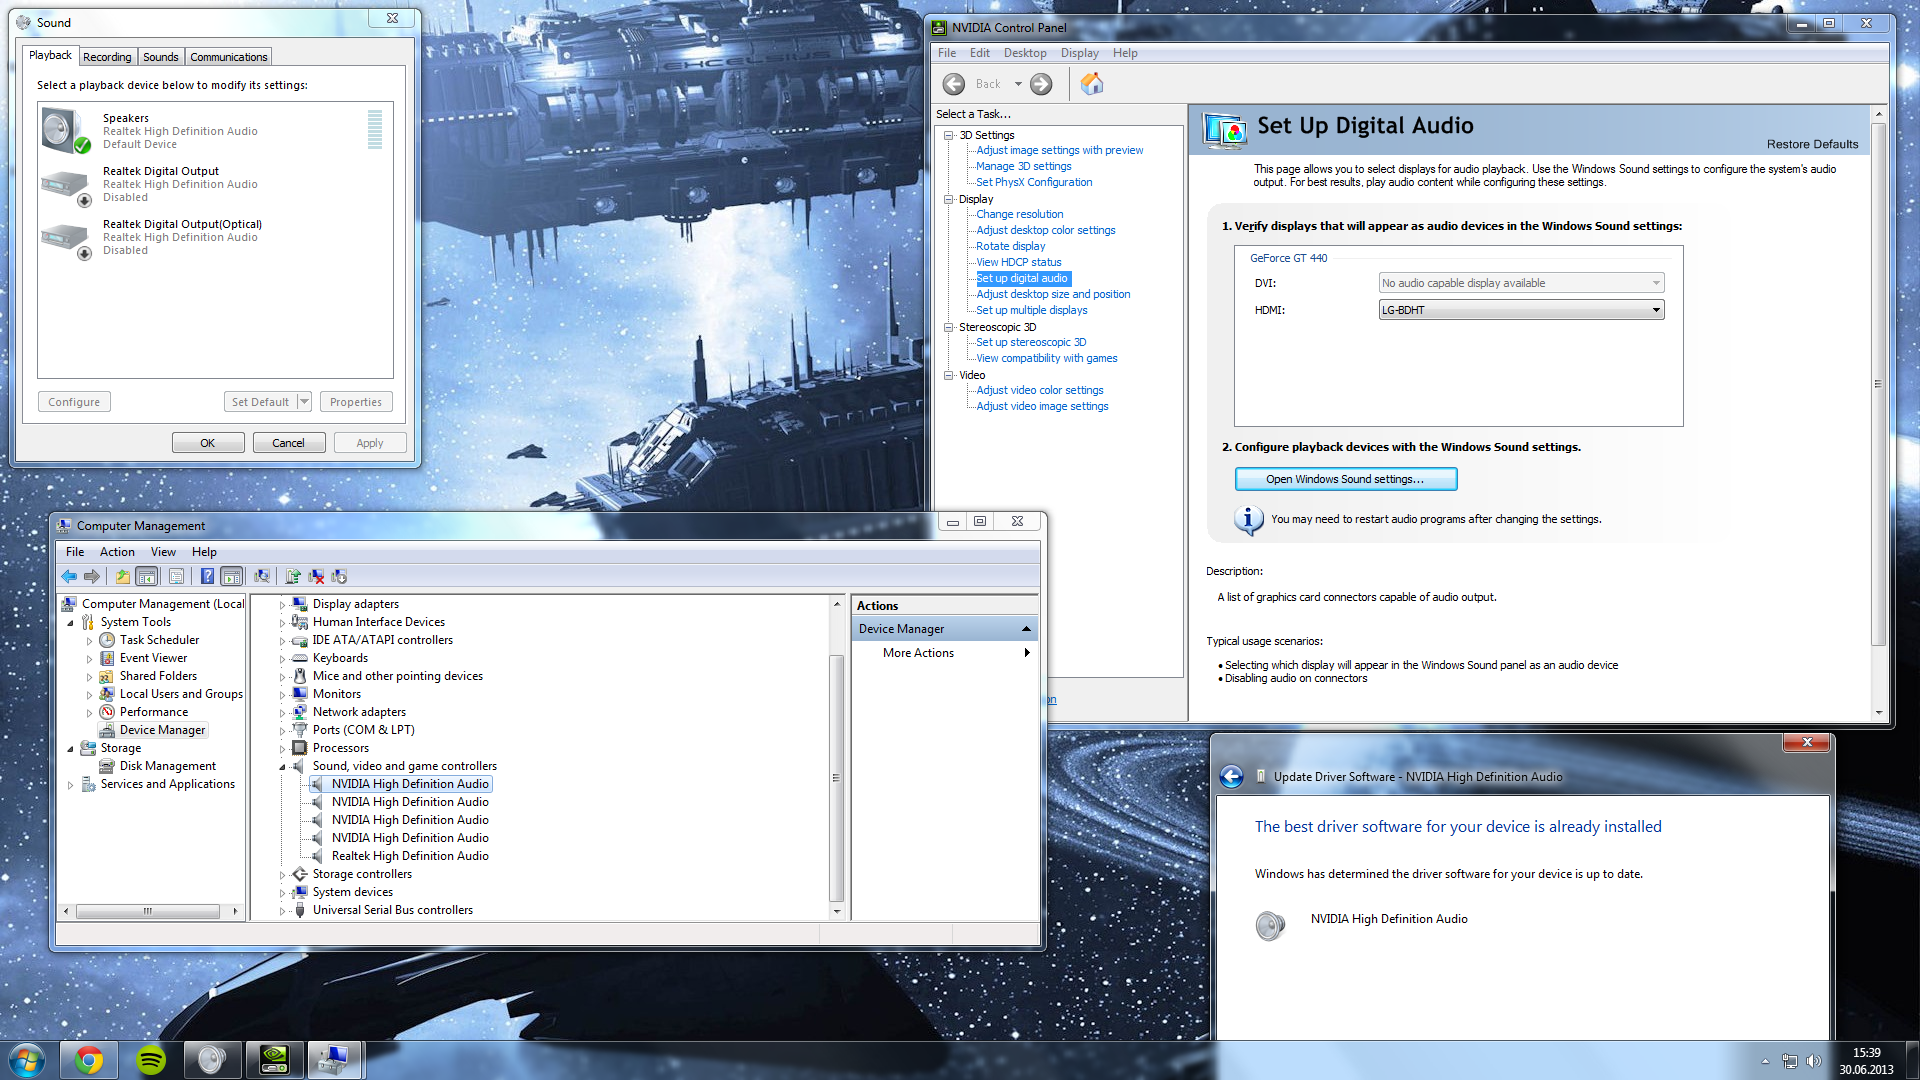Toggle Show/Hide Action Pane button
Image resolution: width=1920 pixels, height=1080 pixels.
[231, 576]
